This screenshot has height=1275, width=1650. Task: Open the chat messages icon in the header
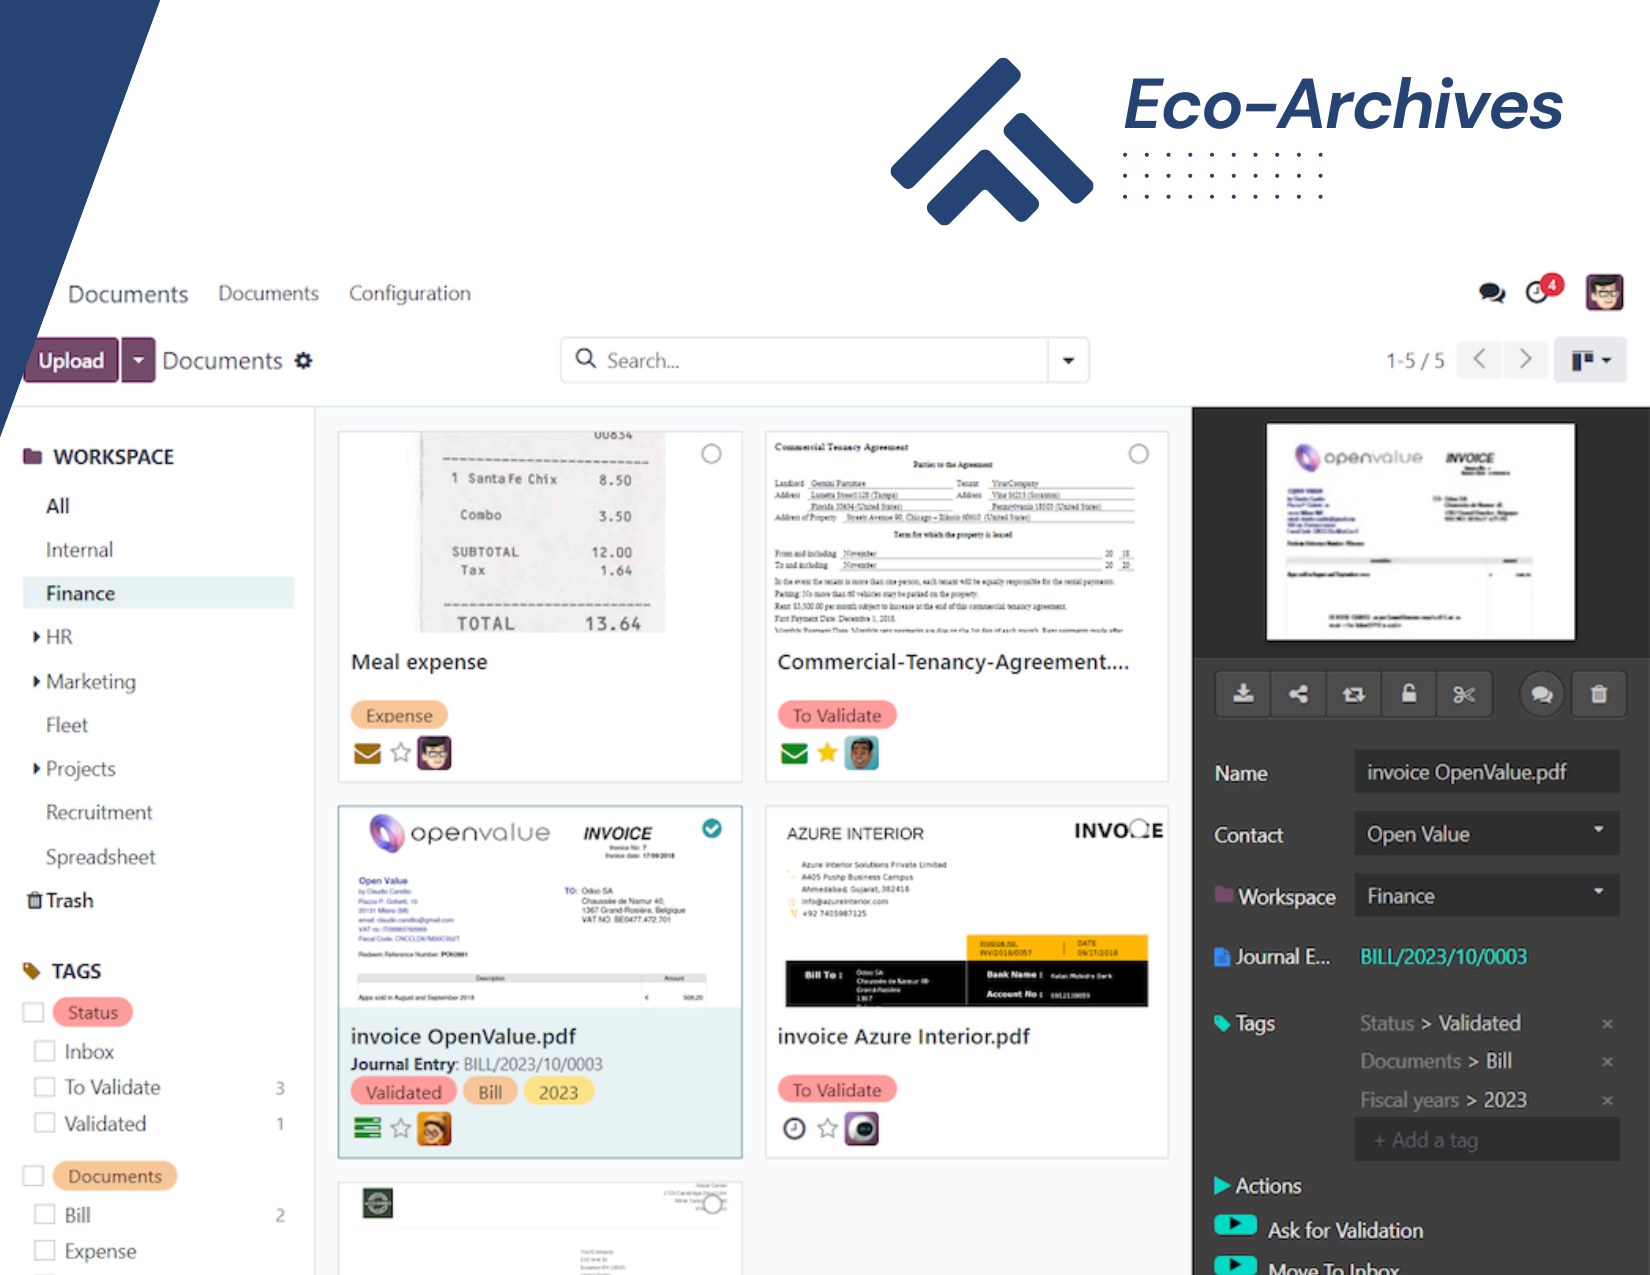point(1491,292)
